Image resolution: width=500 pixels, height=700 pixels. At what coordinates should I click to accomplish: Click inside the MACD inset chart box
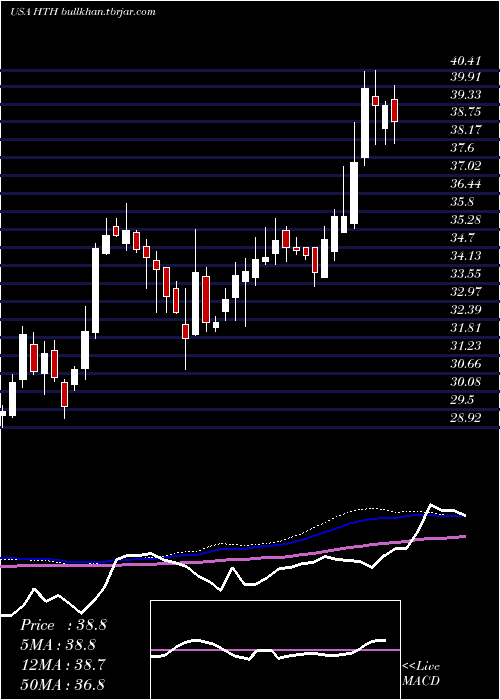pos(275,650)
